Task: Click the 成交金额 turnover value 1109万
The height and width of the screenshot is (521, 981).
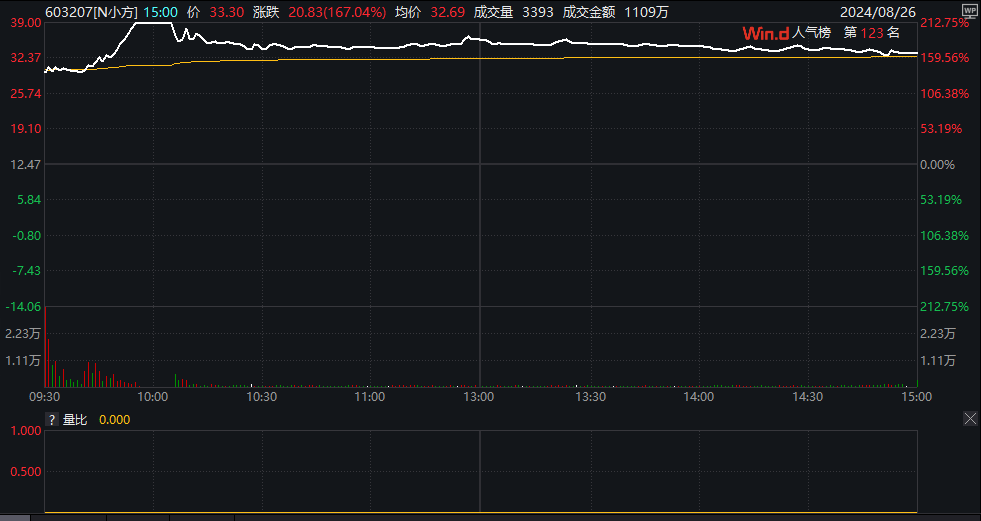Action: tap(646, 12)
